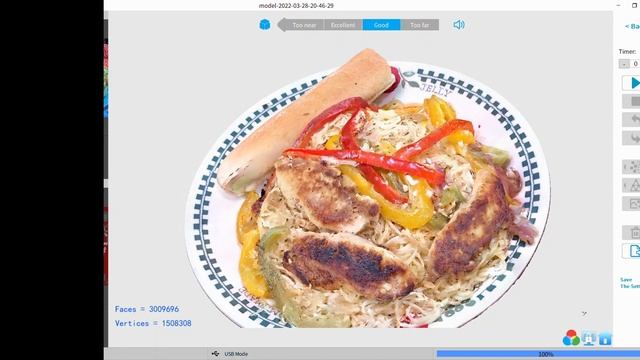The image size is (640, 360).
Task: Click the mesh triangle icon
Action: tap(632, 185)
